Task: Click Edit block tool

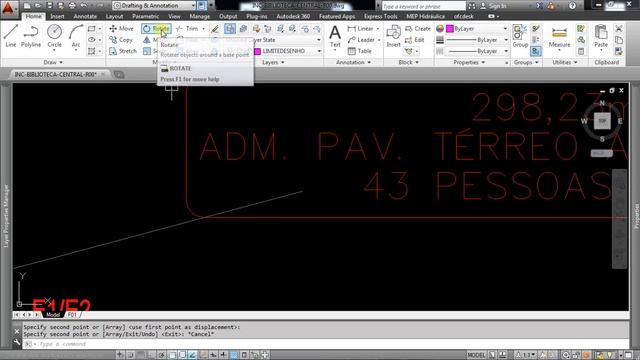Action: (415, 40)
